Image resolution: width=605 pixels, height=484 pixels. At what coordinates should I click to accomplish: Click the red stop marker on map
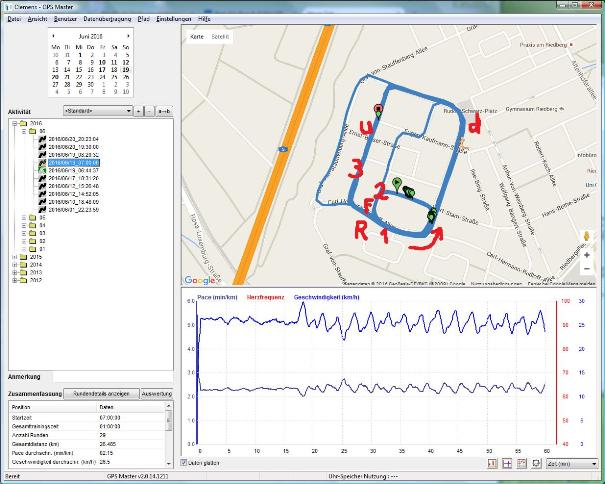[378, 108]
